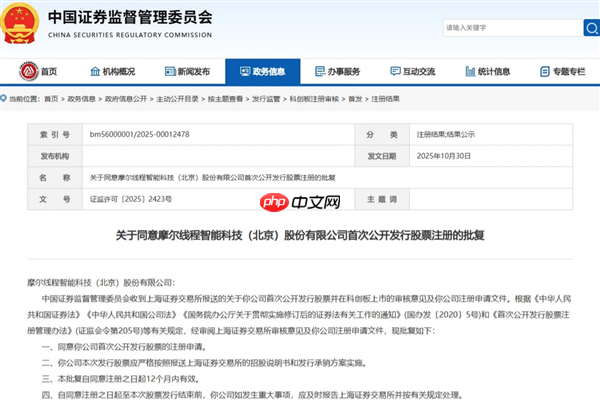Click index number bm56000001/2025-00012478

pyautogui.click(x=140, y=134)
